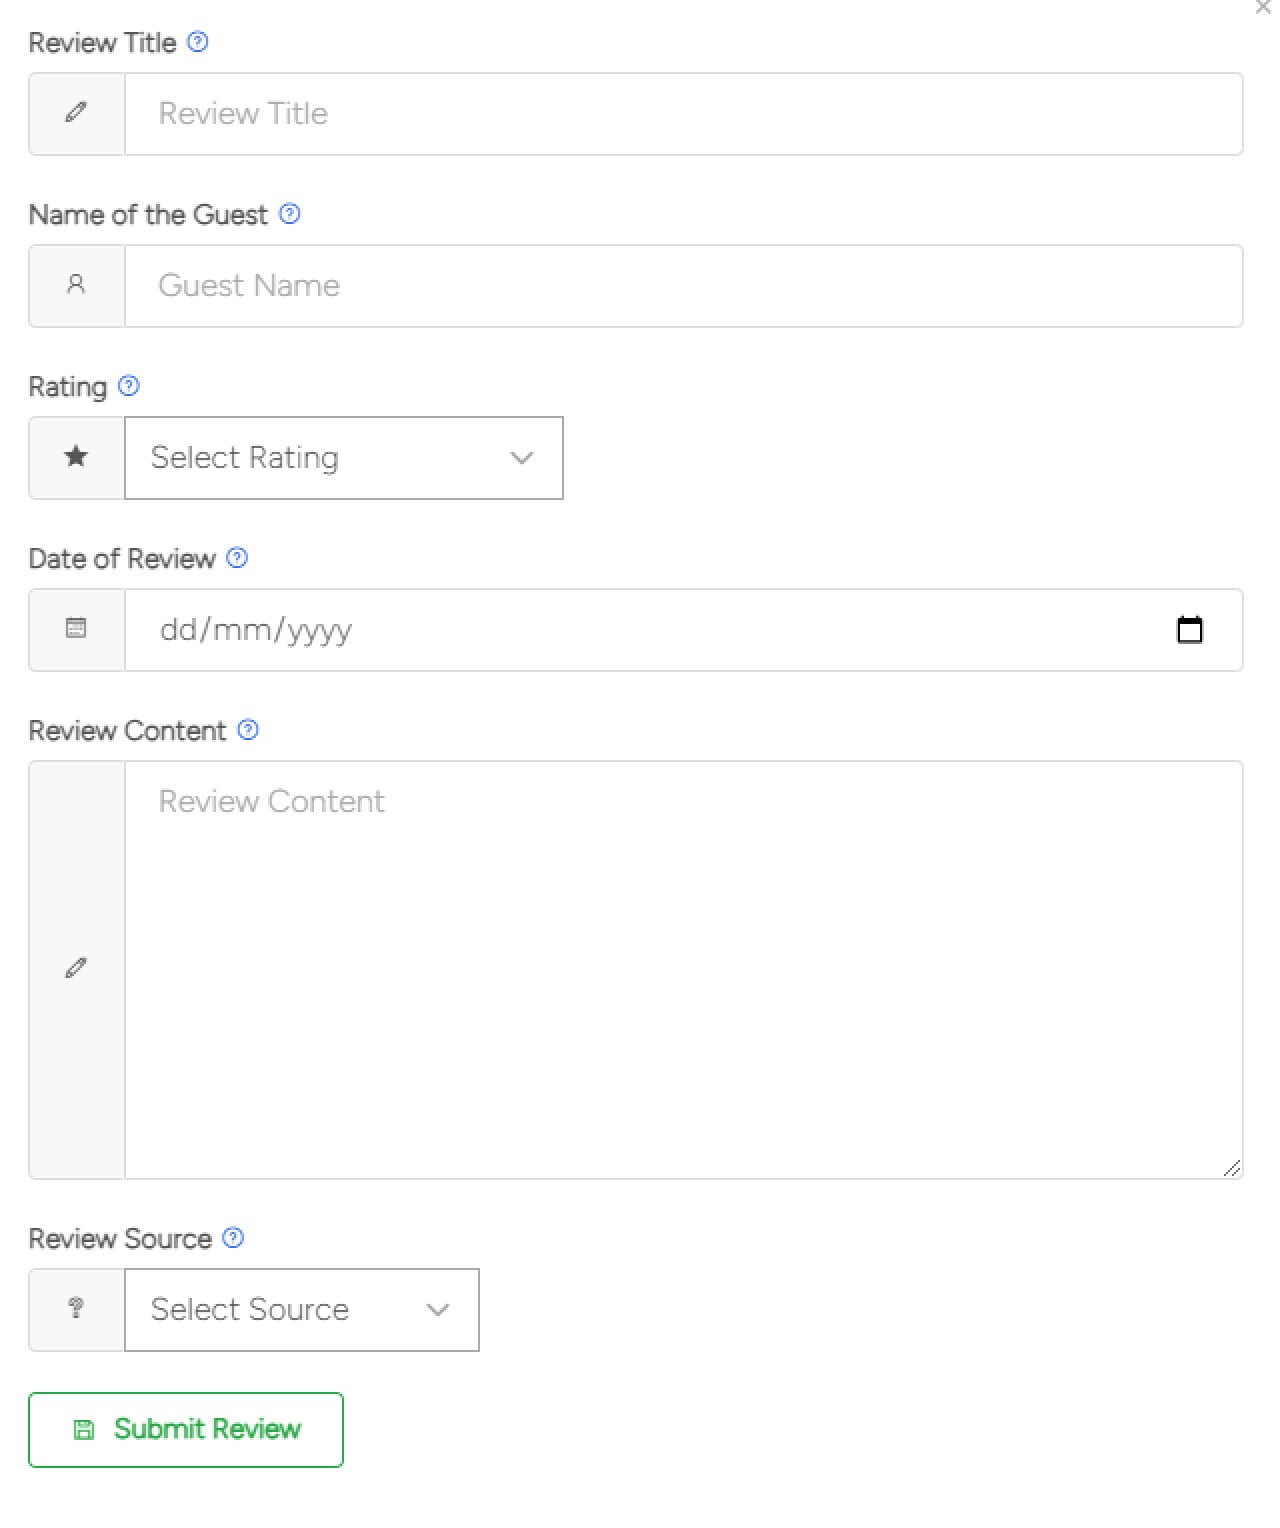This screenshot has height=1528, width=1280.
Task: Open the calendar picker in date field
Action: [1189, 630]
